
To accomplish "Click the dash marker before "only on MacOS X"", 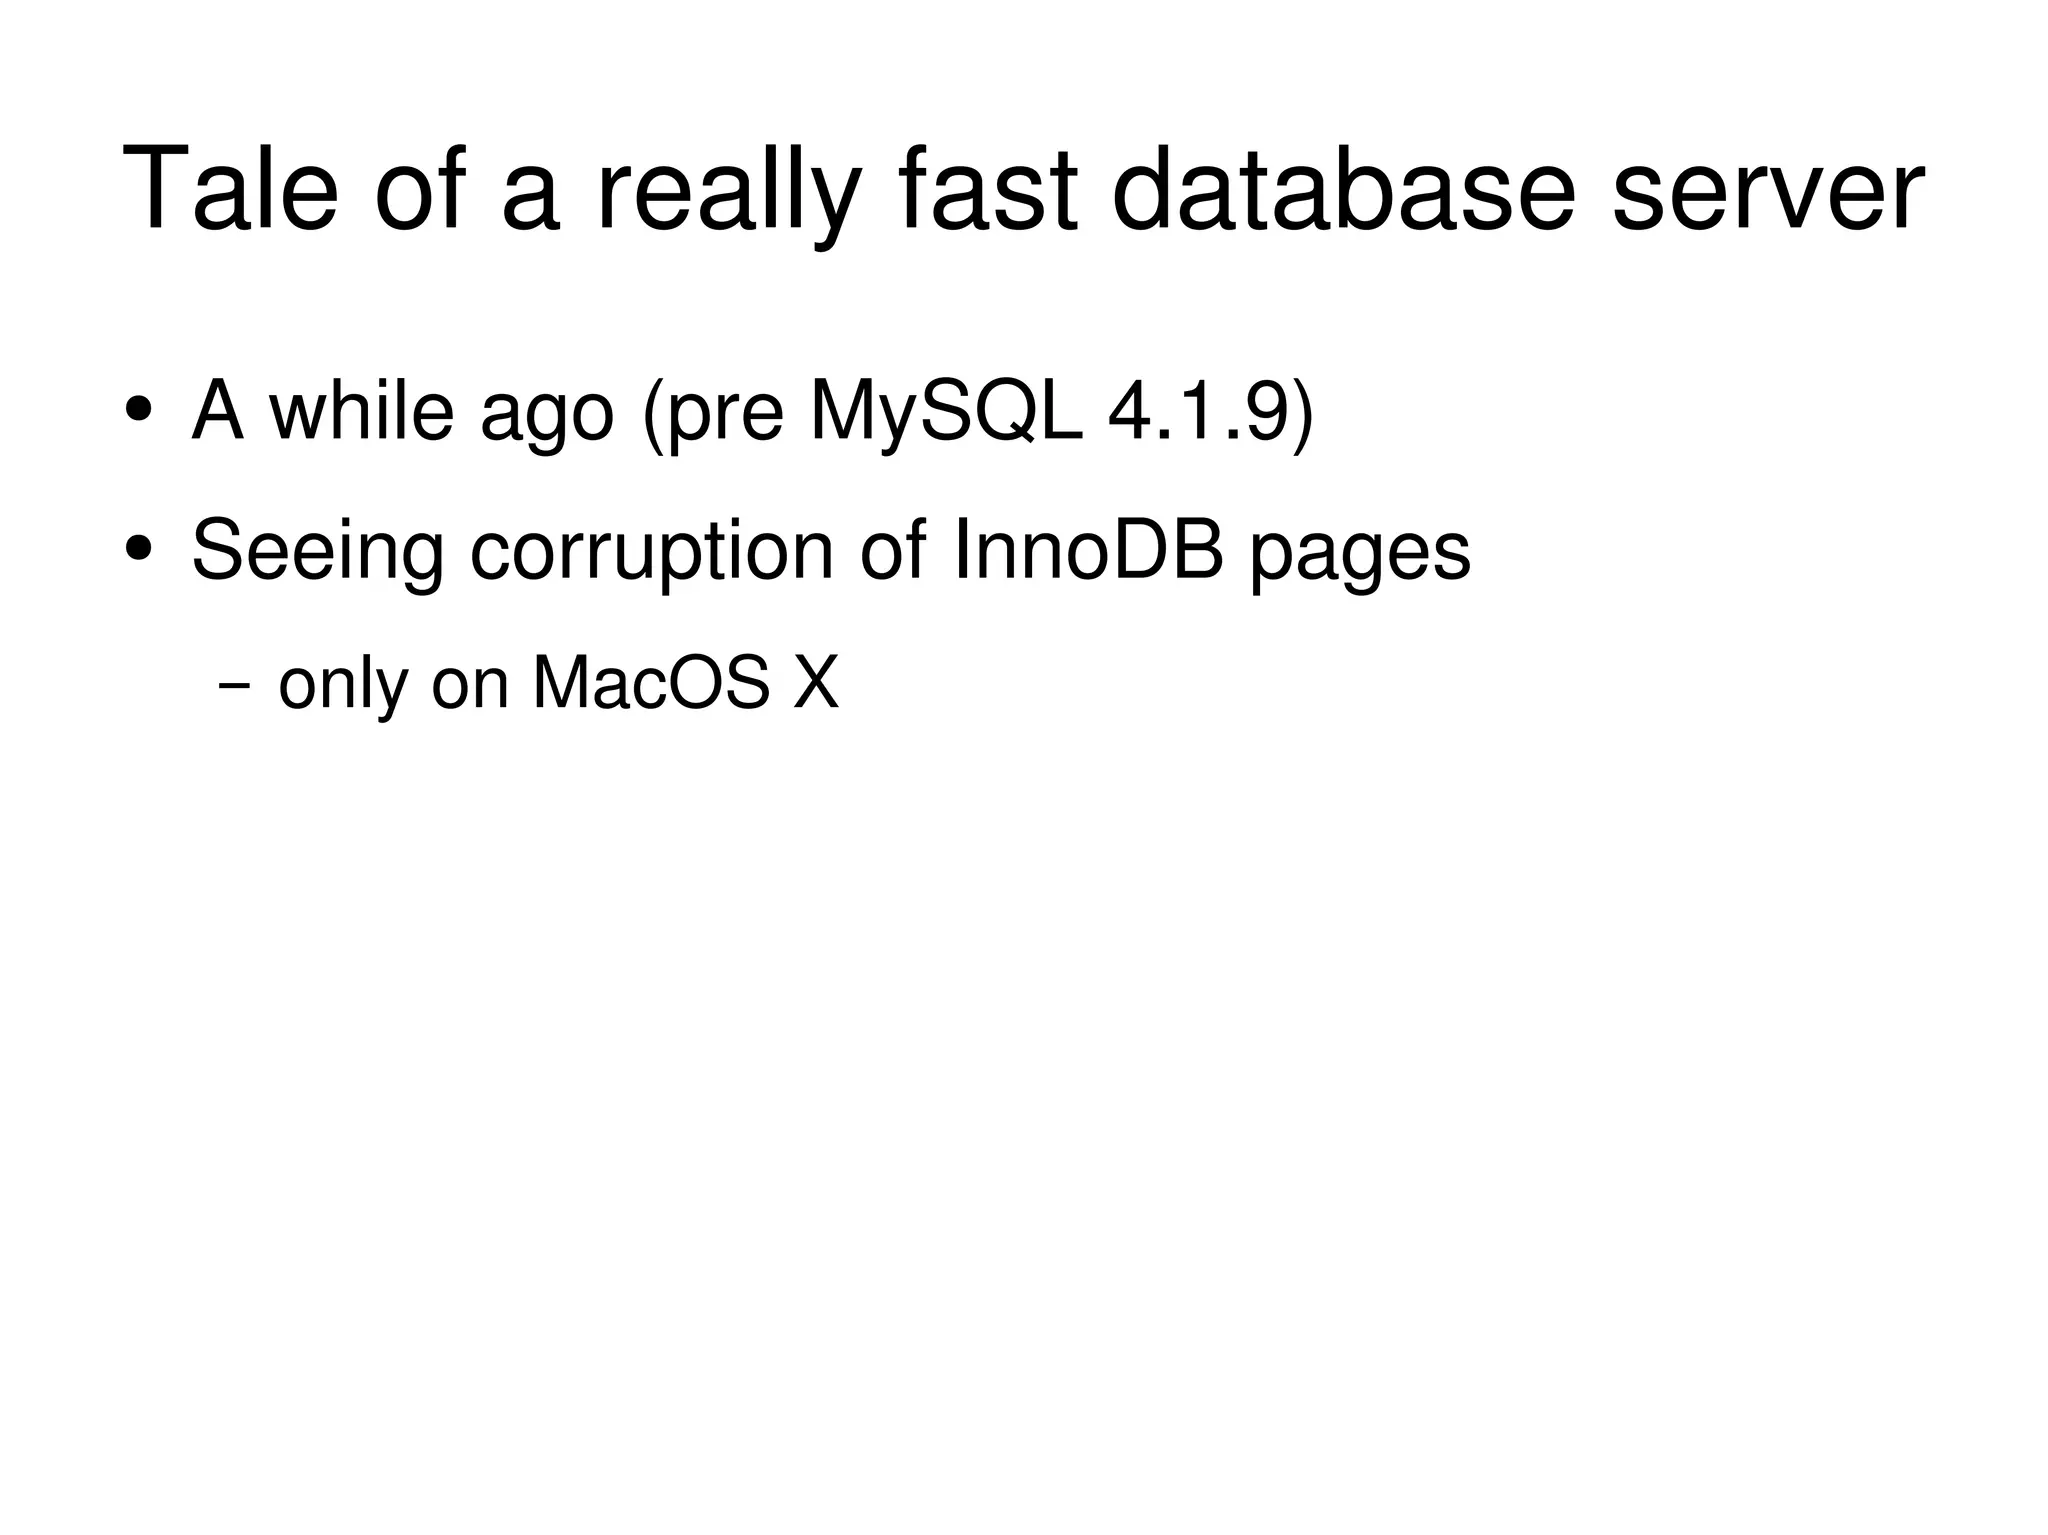I will point(233,686).
